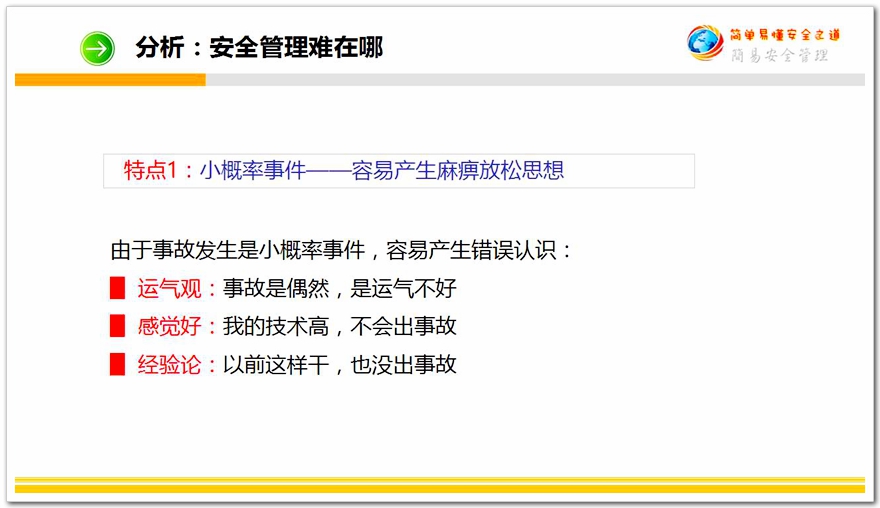
Task: Click the red label 运气观
Action: pos(169,289)
